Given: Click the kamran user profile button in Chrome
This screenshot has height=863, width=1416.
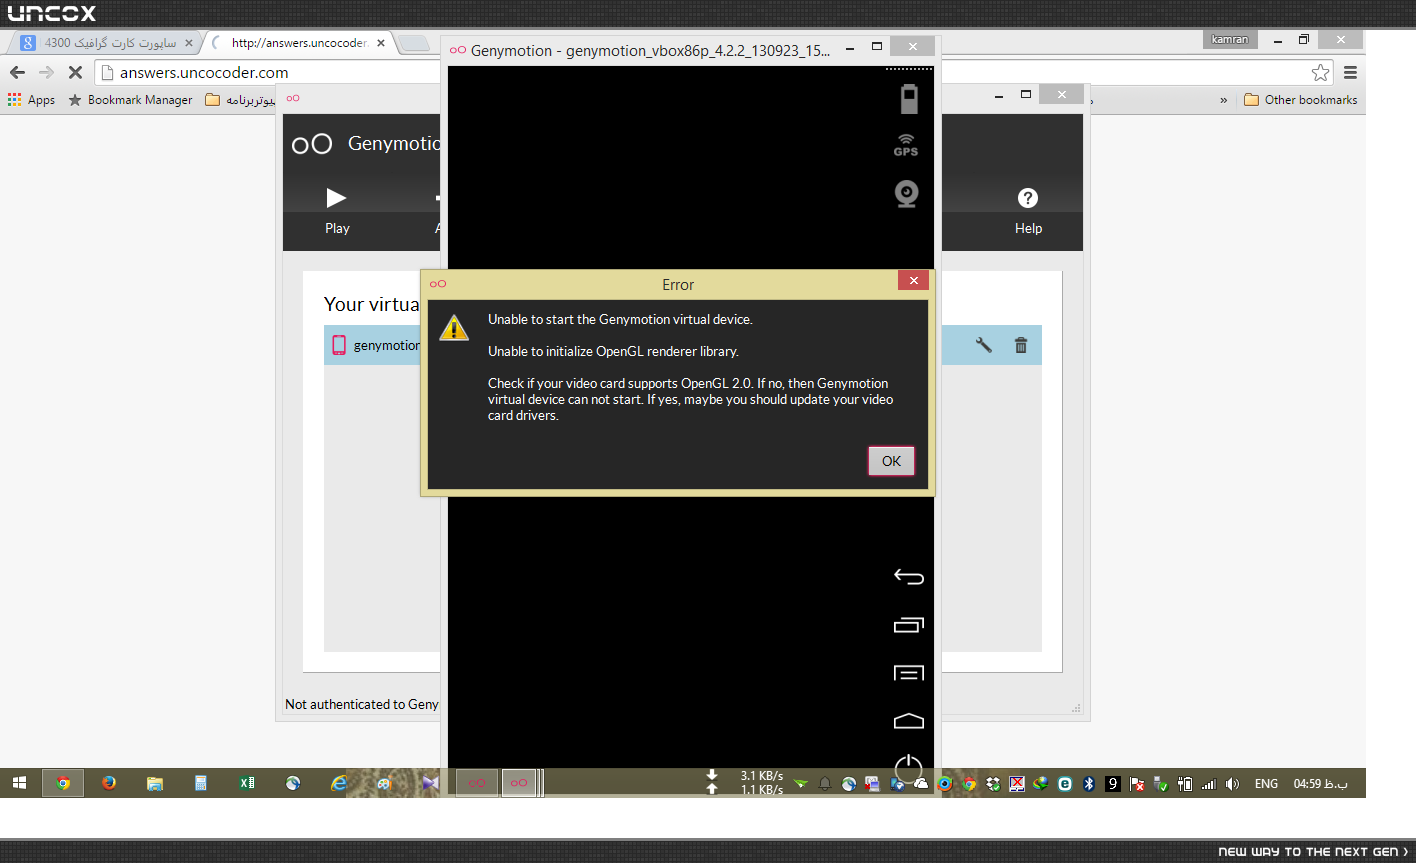Looking at the screenshot, I should 1230,40.
